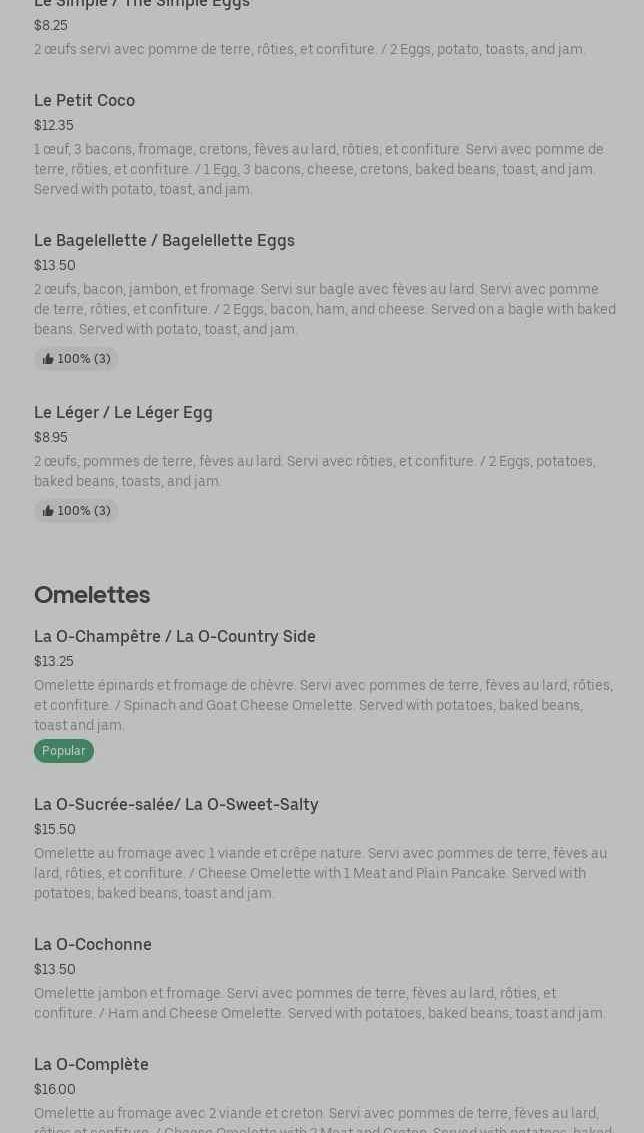Open La O-Sucrée-salée / La O-Sweet-Salty item

click(176, 805)
